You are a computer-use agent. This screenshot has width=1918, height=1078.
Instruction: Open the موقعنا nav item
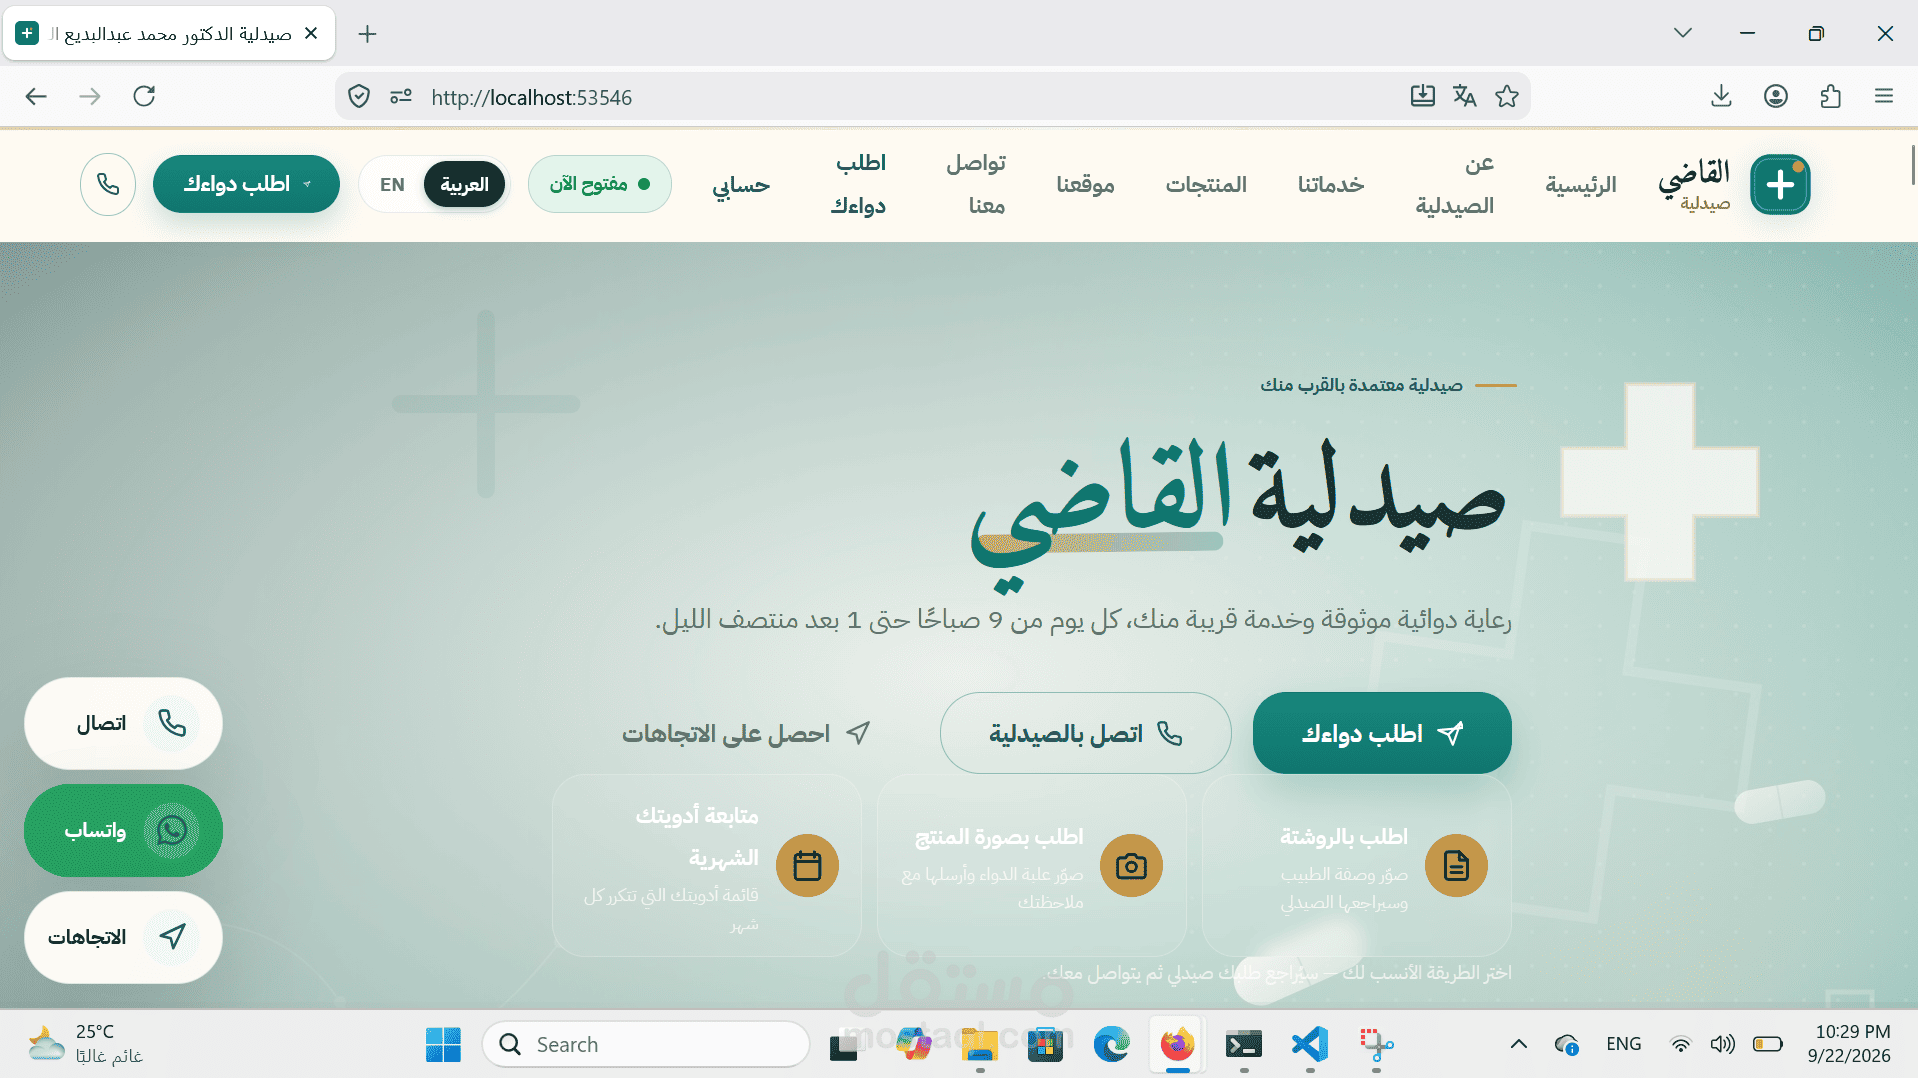point(1085,184)
